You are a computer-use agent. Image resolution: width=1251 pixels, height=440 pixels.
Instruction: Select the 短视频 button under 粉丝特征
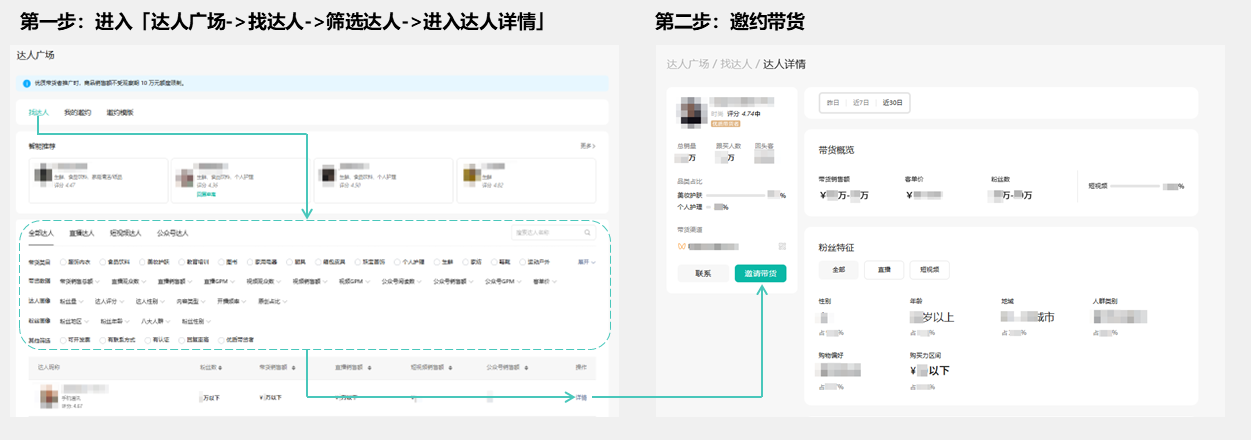[929, 270]
